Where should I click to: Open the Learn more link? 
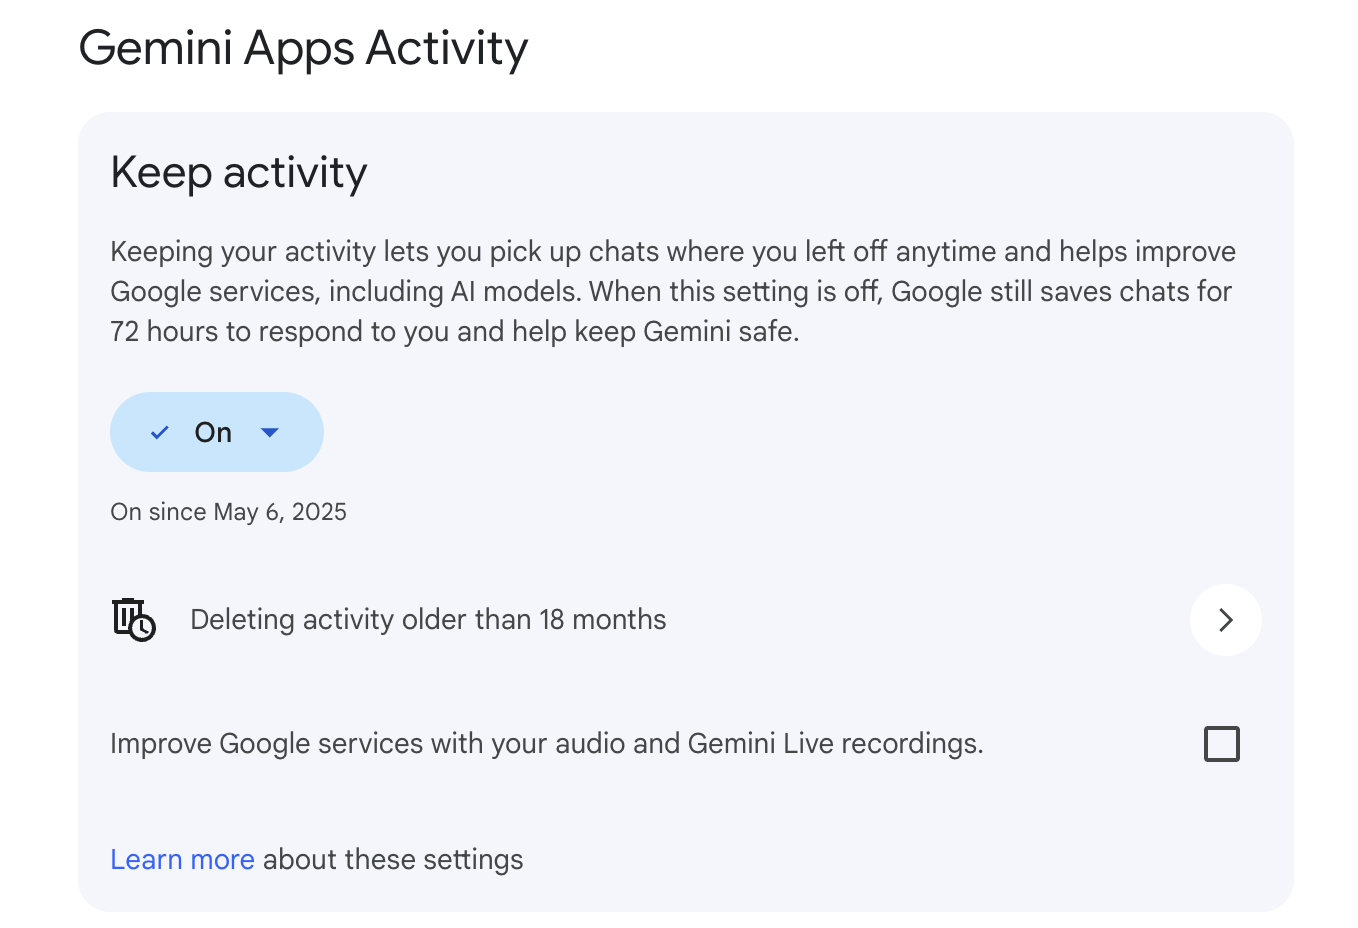coord(182,860)
